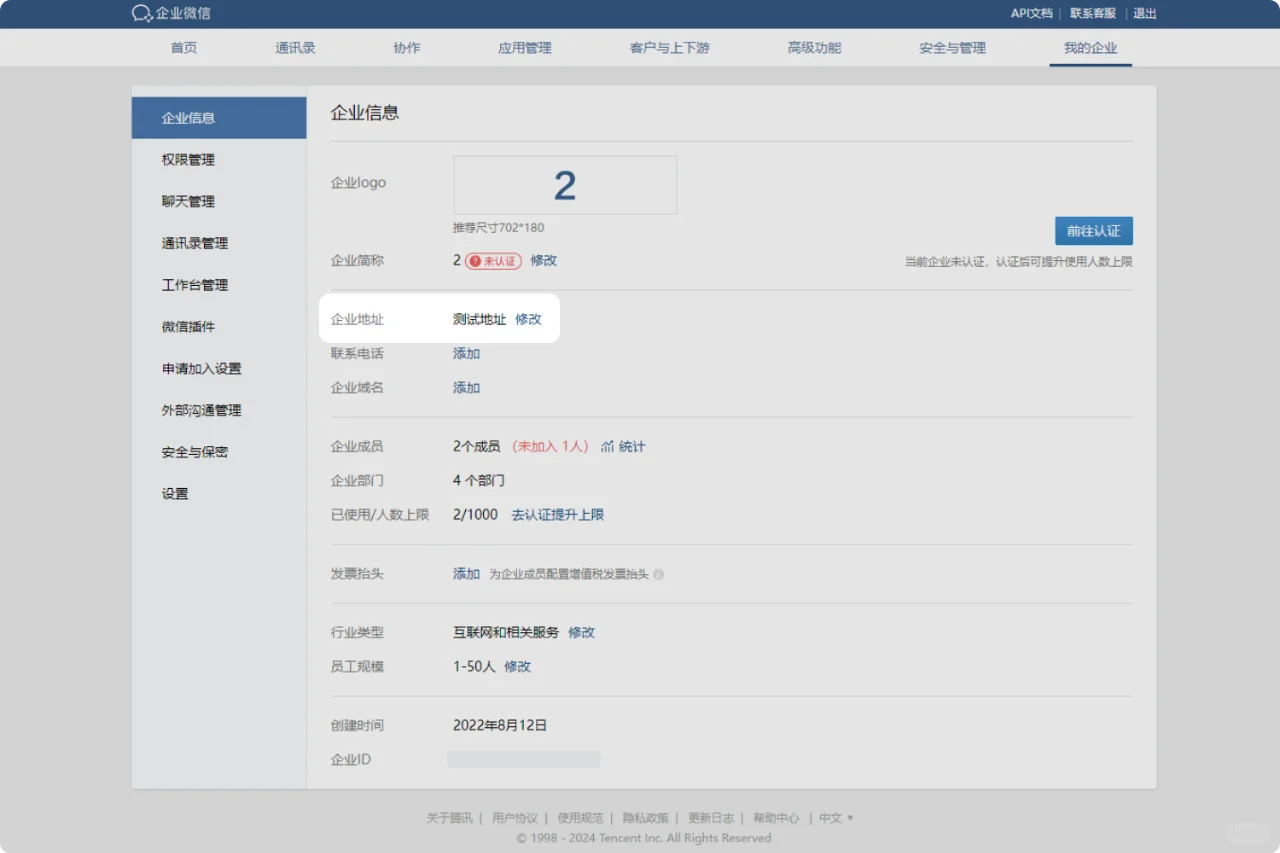
Task: Click 去认证提升上限 link
Action: [557, 515]
